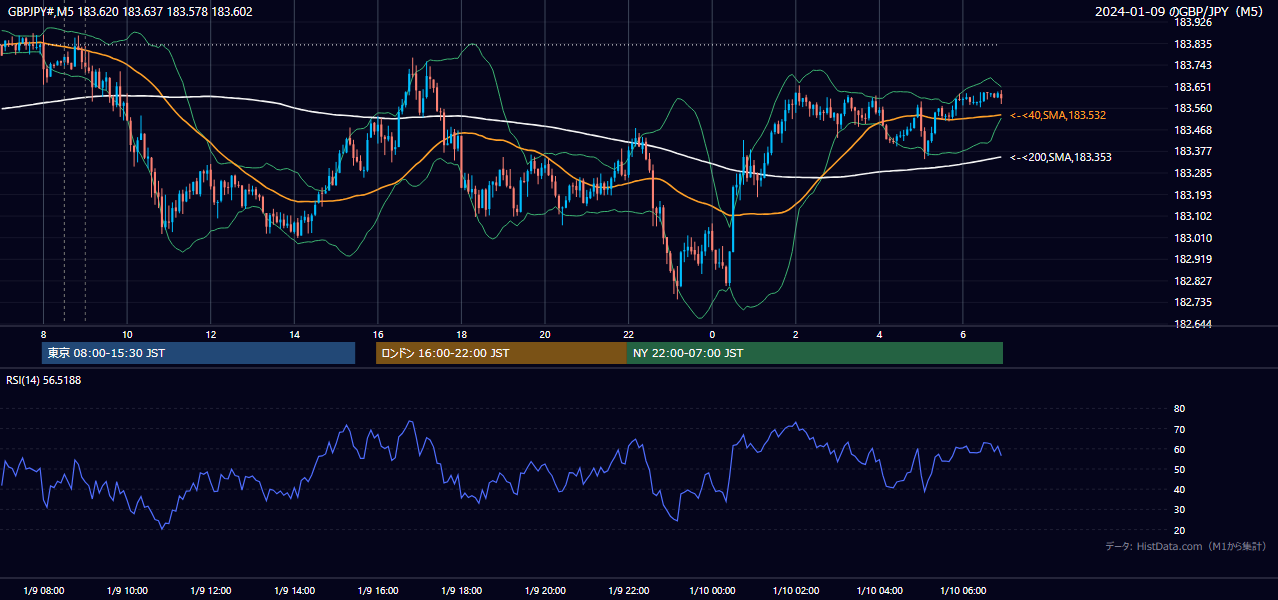Click the 1/9 08:00 time label
The height and width of the screenshot is (600, 1278).
tap(43, 591)
